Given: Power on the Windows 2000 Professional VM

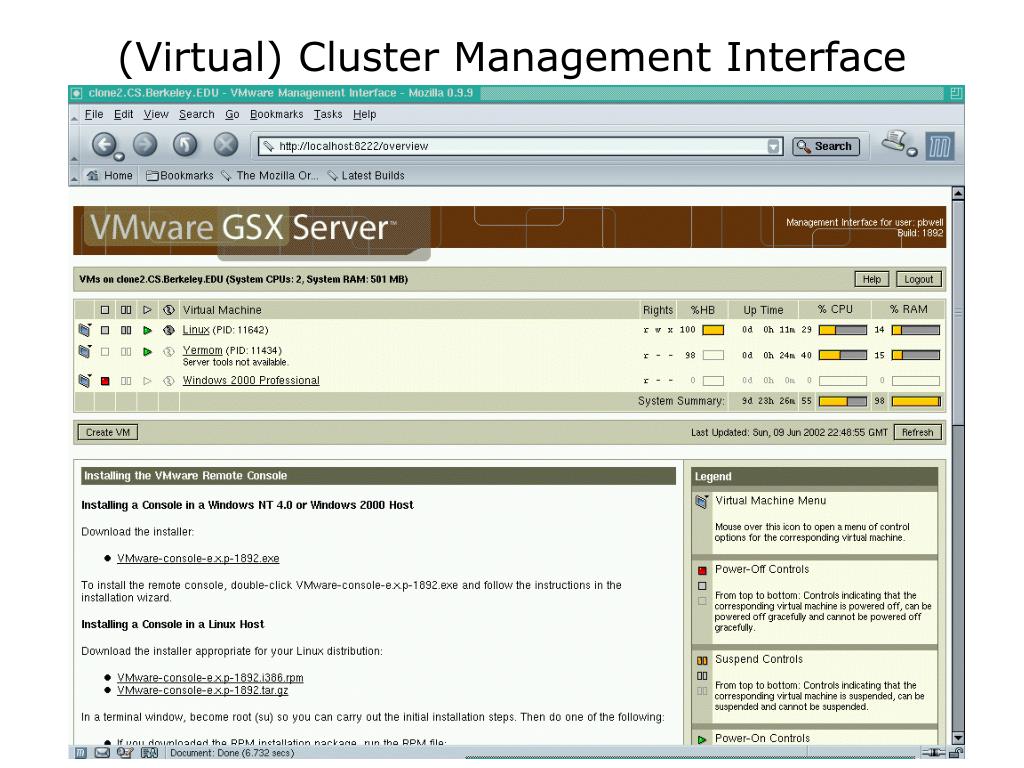Looking at the screenshot, I should 148,381.
